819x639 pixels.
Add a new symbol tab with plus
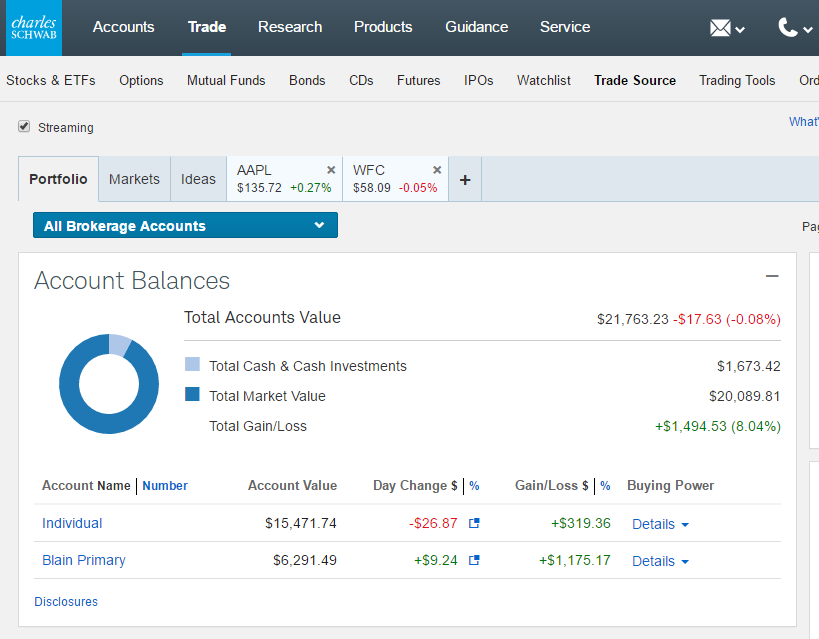pyautogui.click(x=465, y=180)
